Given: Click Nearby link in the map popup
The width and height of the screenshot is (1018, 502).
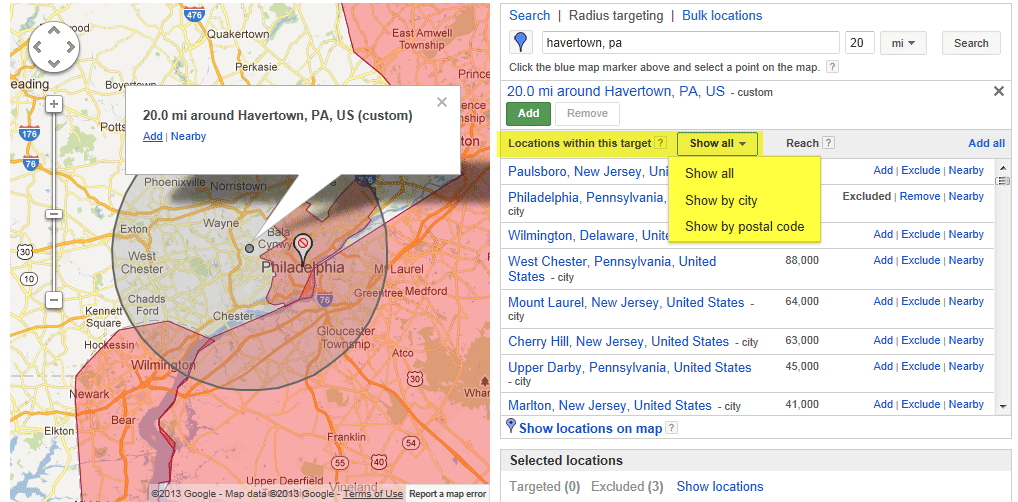Looking at the screenshot, I should click(188, 136).
